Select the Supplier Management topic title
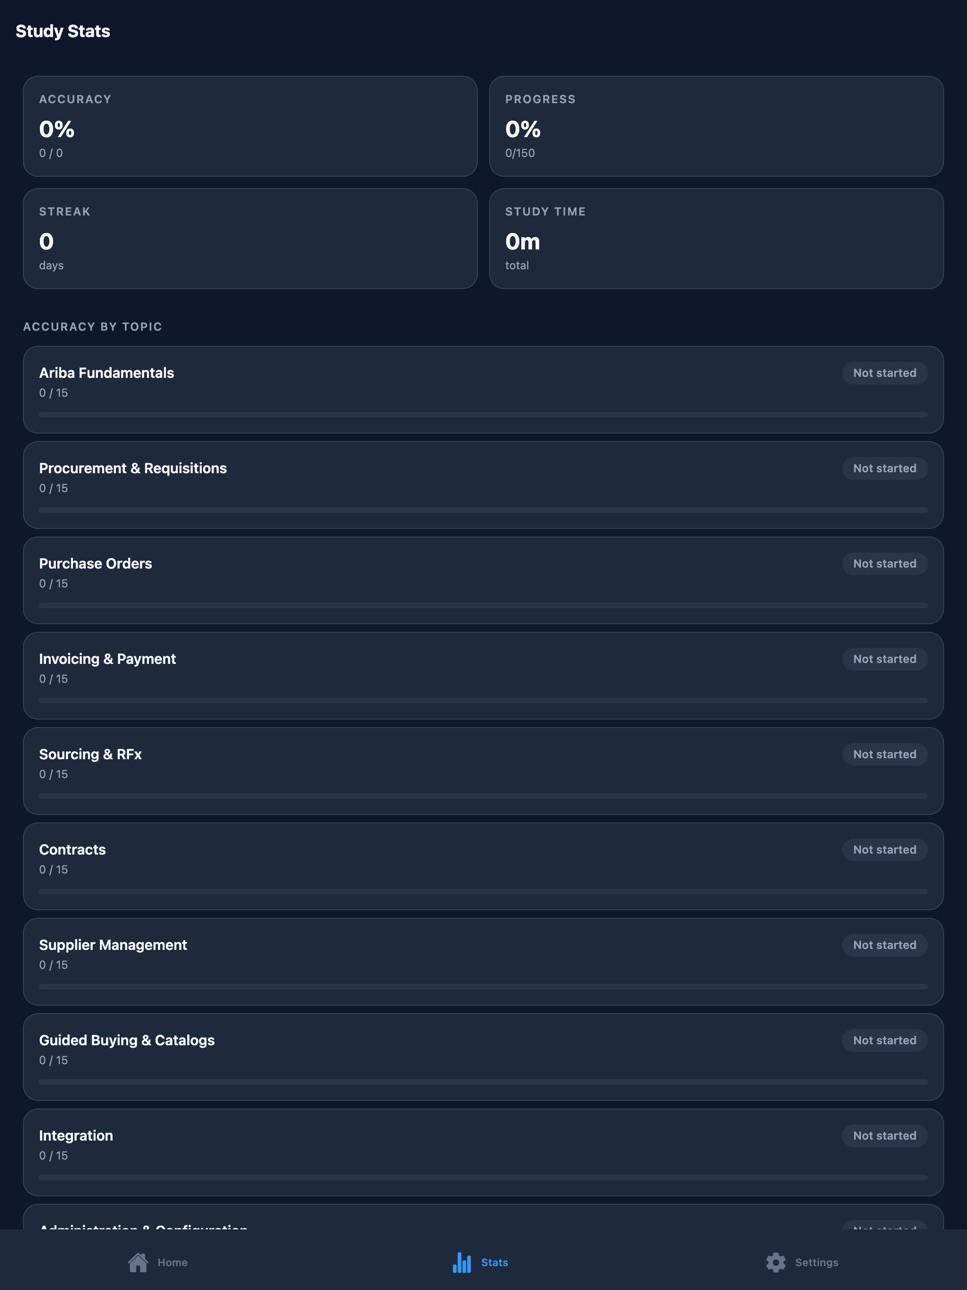This screenshot has height=1290, width=967. coord(113,945)
